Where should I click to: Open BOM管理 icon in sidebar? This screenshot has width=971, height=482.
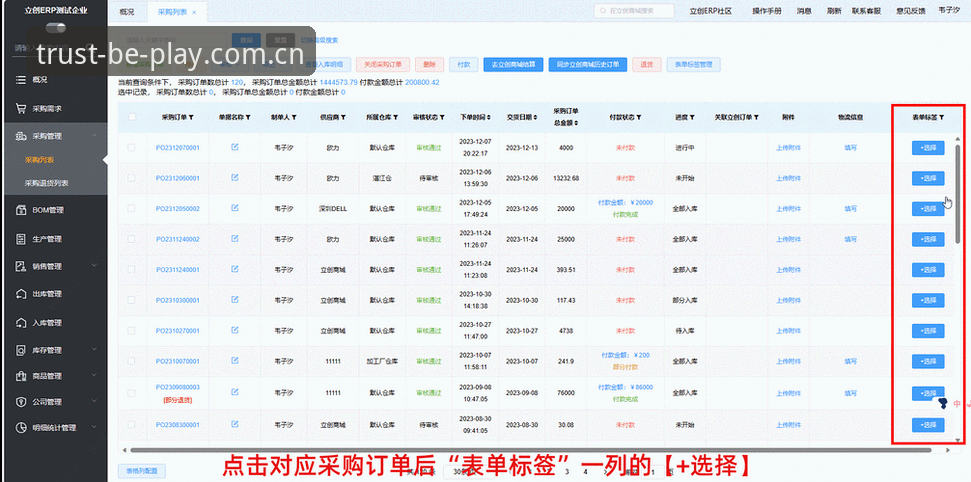(21, 210)
